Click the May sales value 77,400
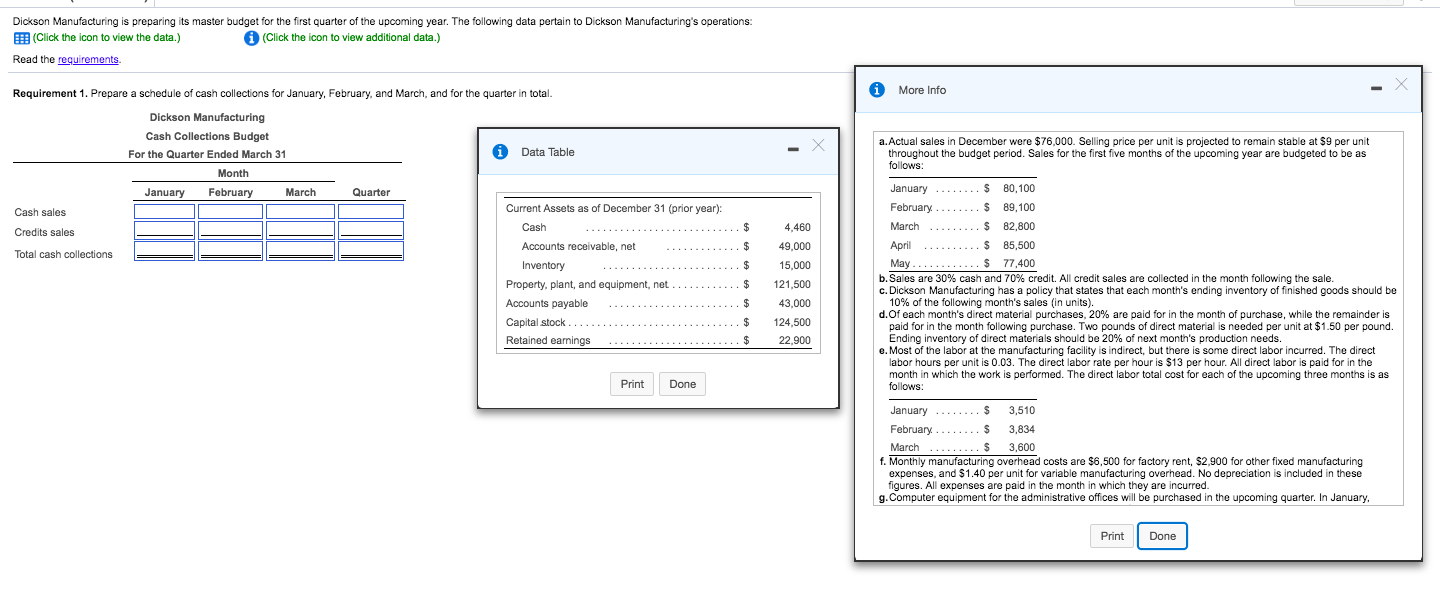This screenshot has height=591, width=1440. click(x=1019, y=263)
